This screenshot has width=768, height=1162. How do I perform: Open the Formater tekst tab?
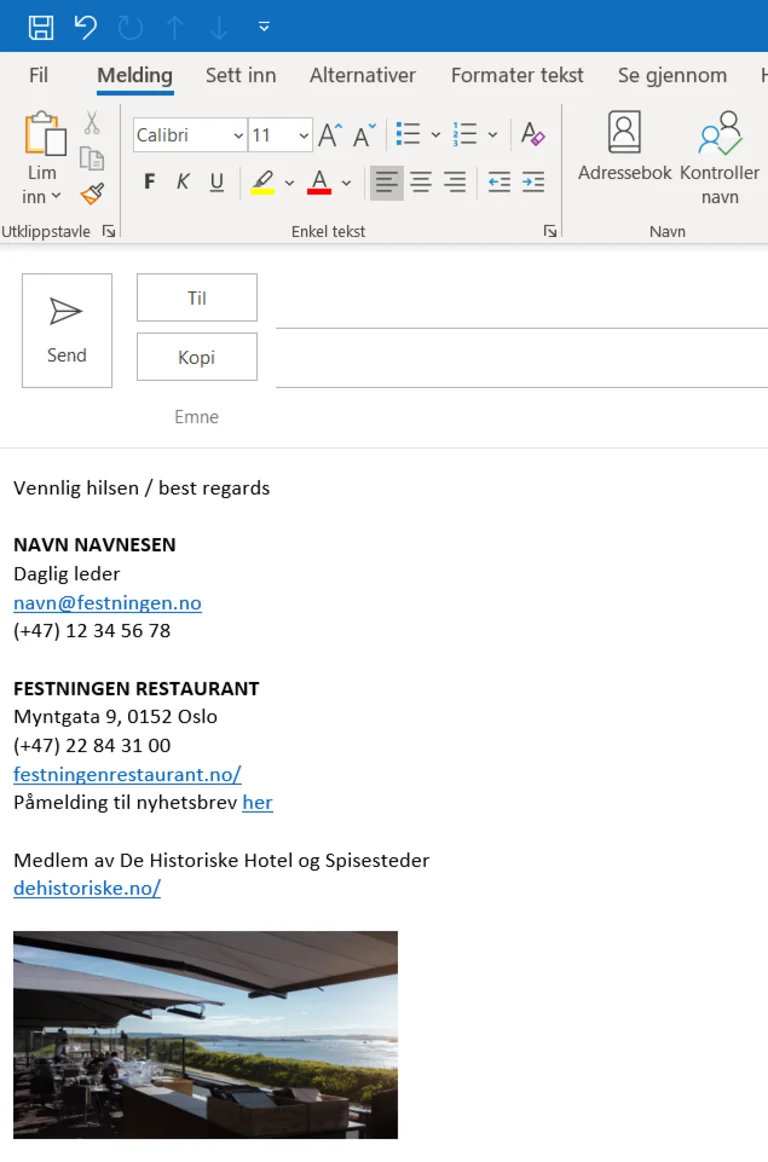click(517, 76)
